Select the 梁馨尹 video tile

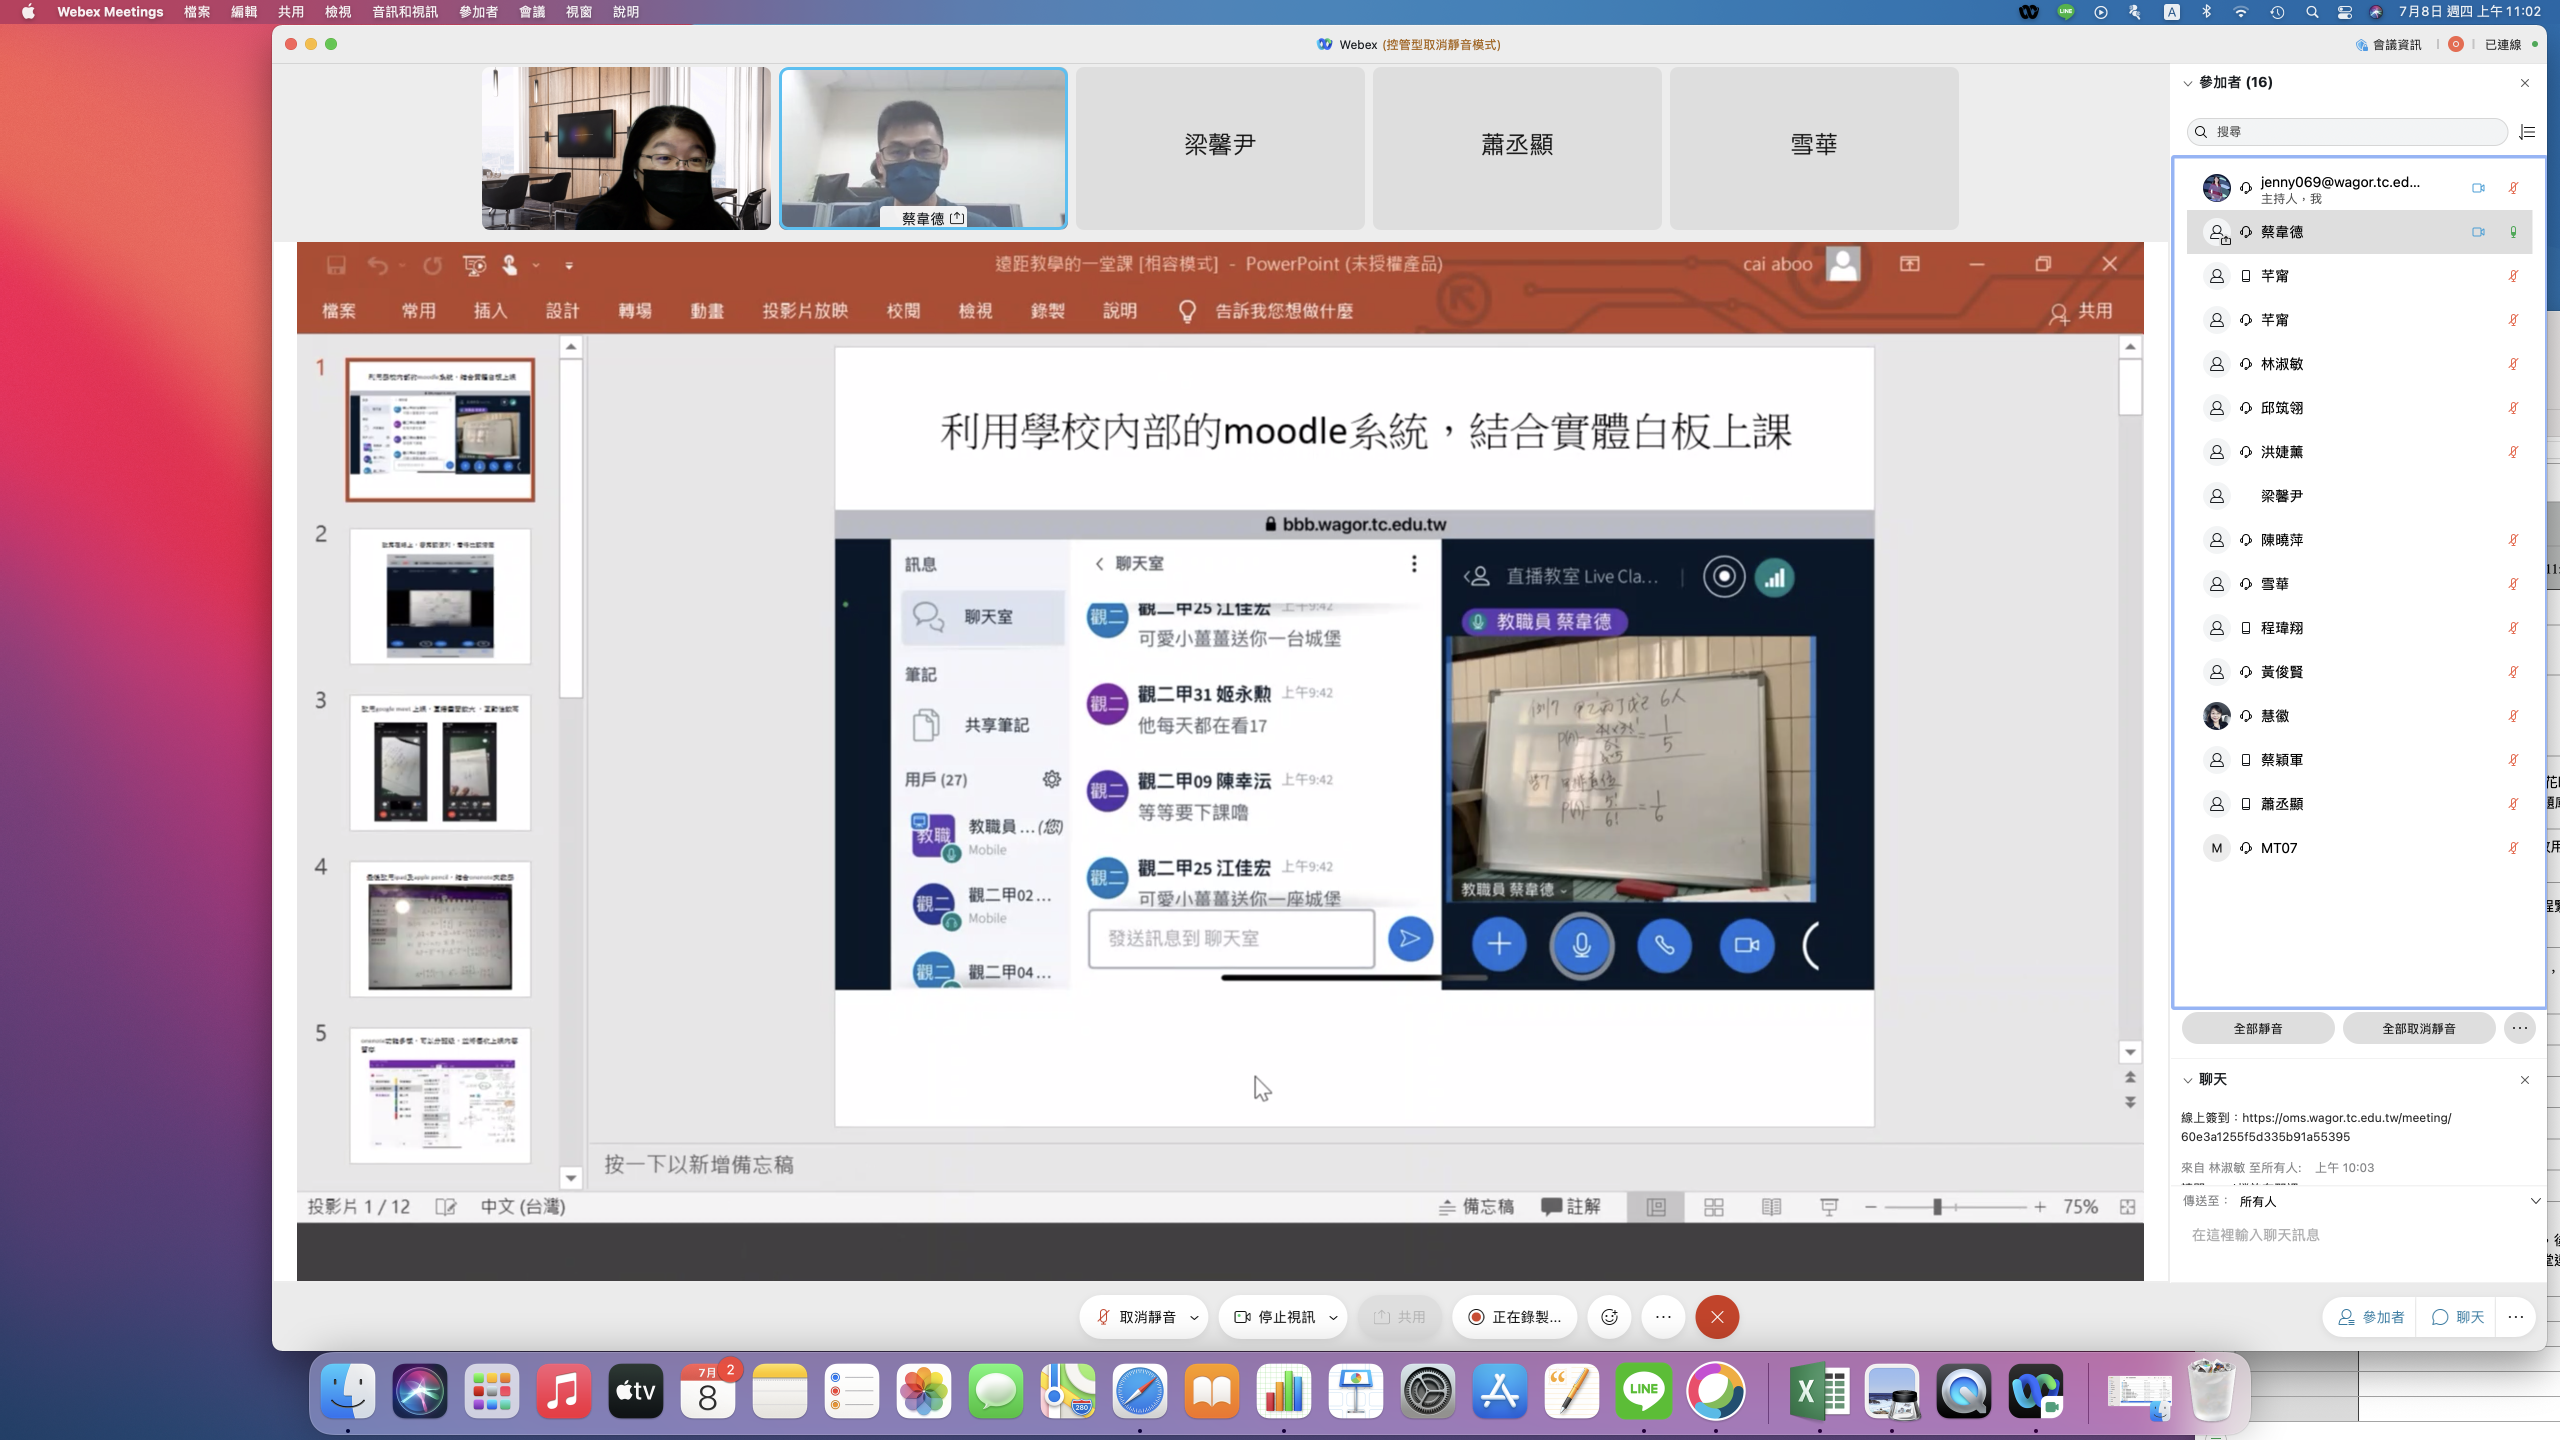pyautogui.click(x=1219, y=146)
